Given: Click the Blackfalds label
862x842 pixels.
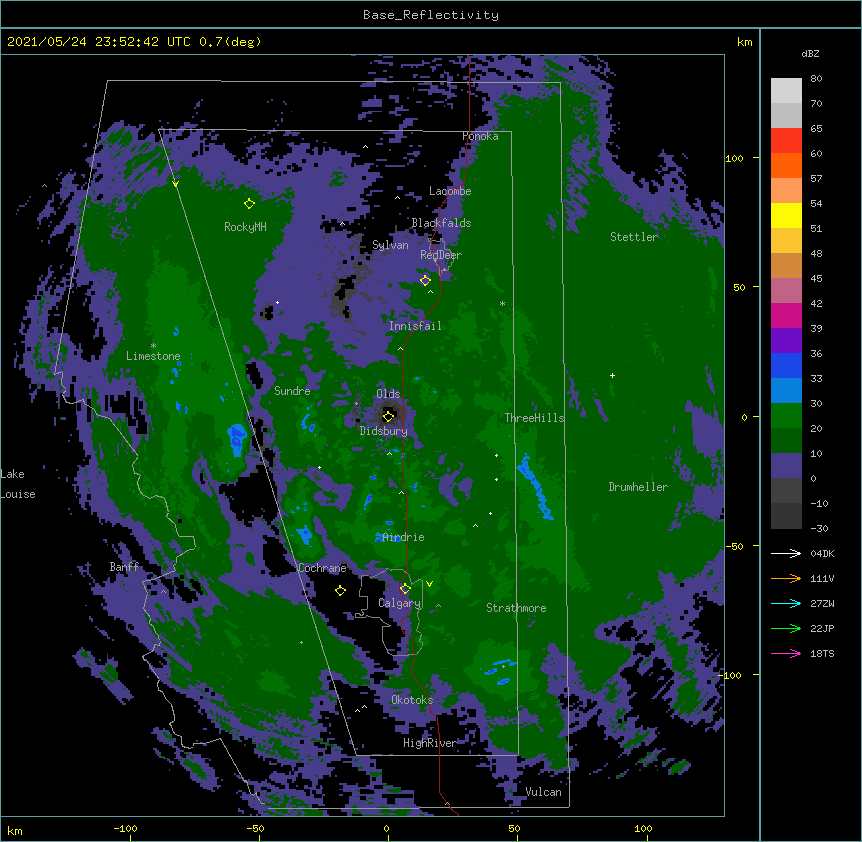Looking at the screenshot, I should click(x=441, y=223).
